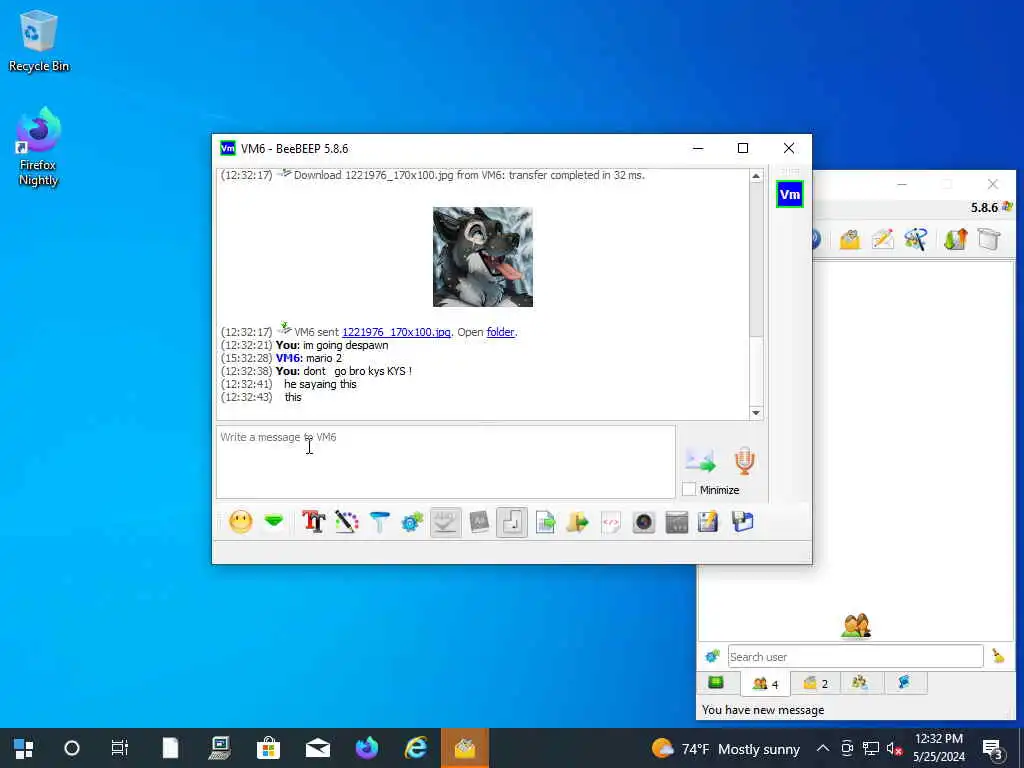Screen dimensions: 1024x768
Task: Click the muted volume tray icon
Action: click(x=893, y=748)
